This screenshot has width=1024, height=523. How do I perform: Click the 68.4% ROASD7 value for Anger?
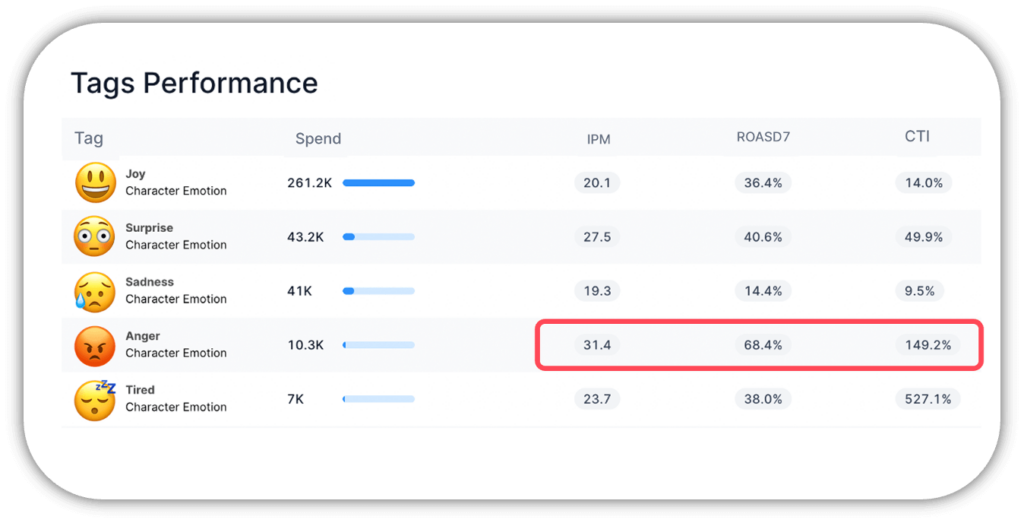(x=763, y=345)
